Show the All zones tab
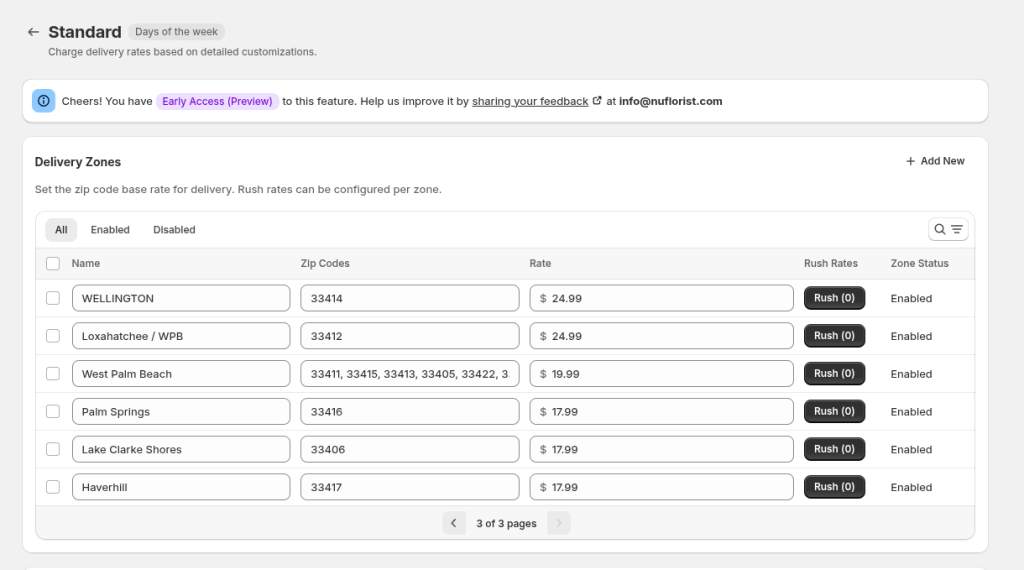Viewport: 1024px width, 570px height. click(x=61, y=230)
